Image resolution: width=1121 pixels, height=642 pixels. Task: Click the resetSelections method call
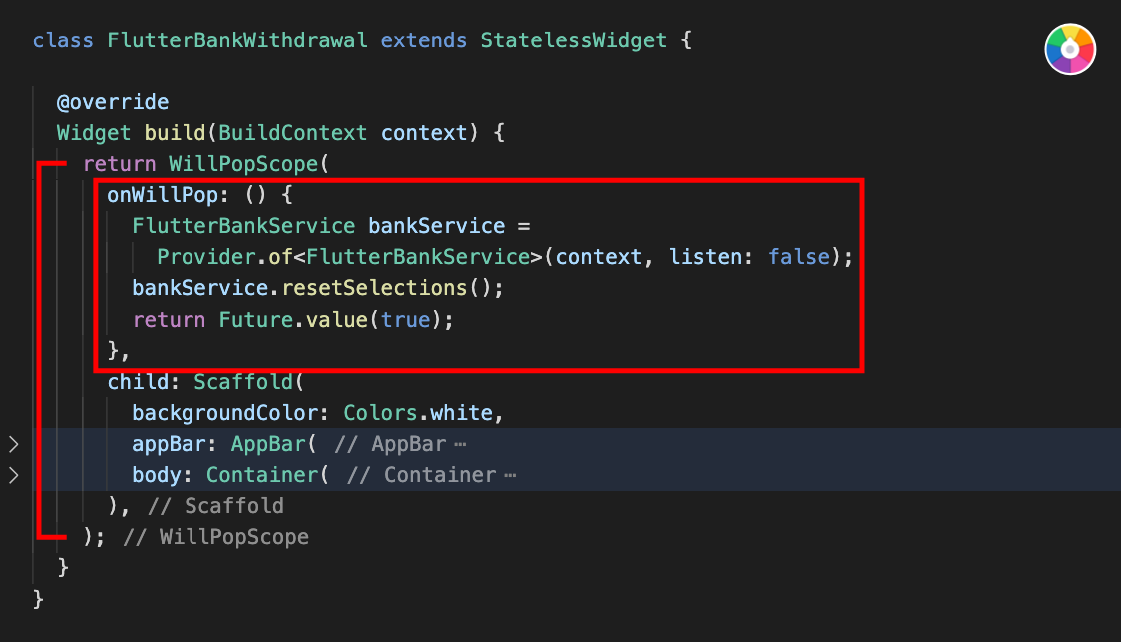(x=374, y=287)
